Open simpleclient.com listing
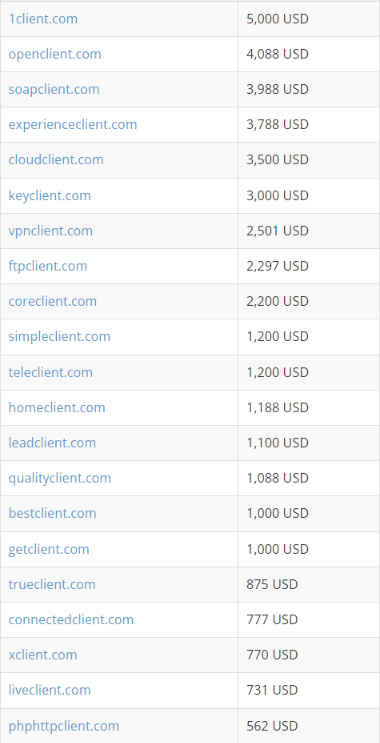The width and height of the screenshot is (380, 743). [59, 336]
